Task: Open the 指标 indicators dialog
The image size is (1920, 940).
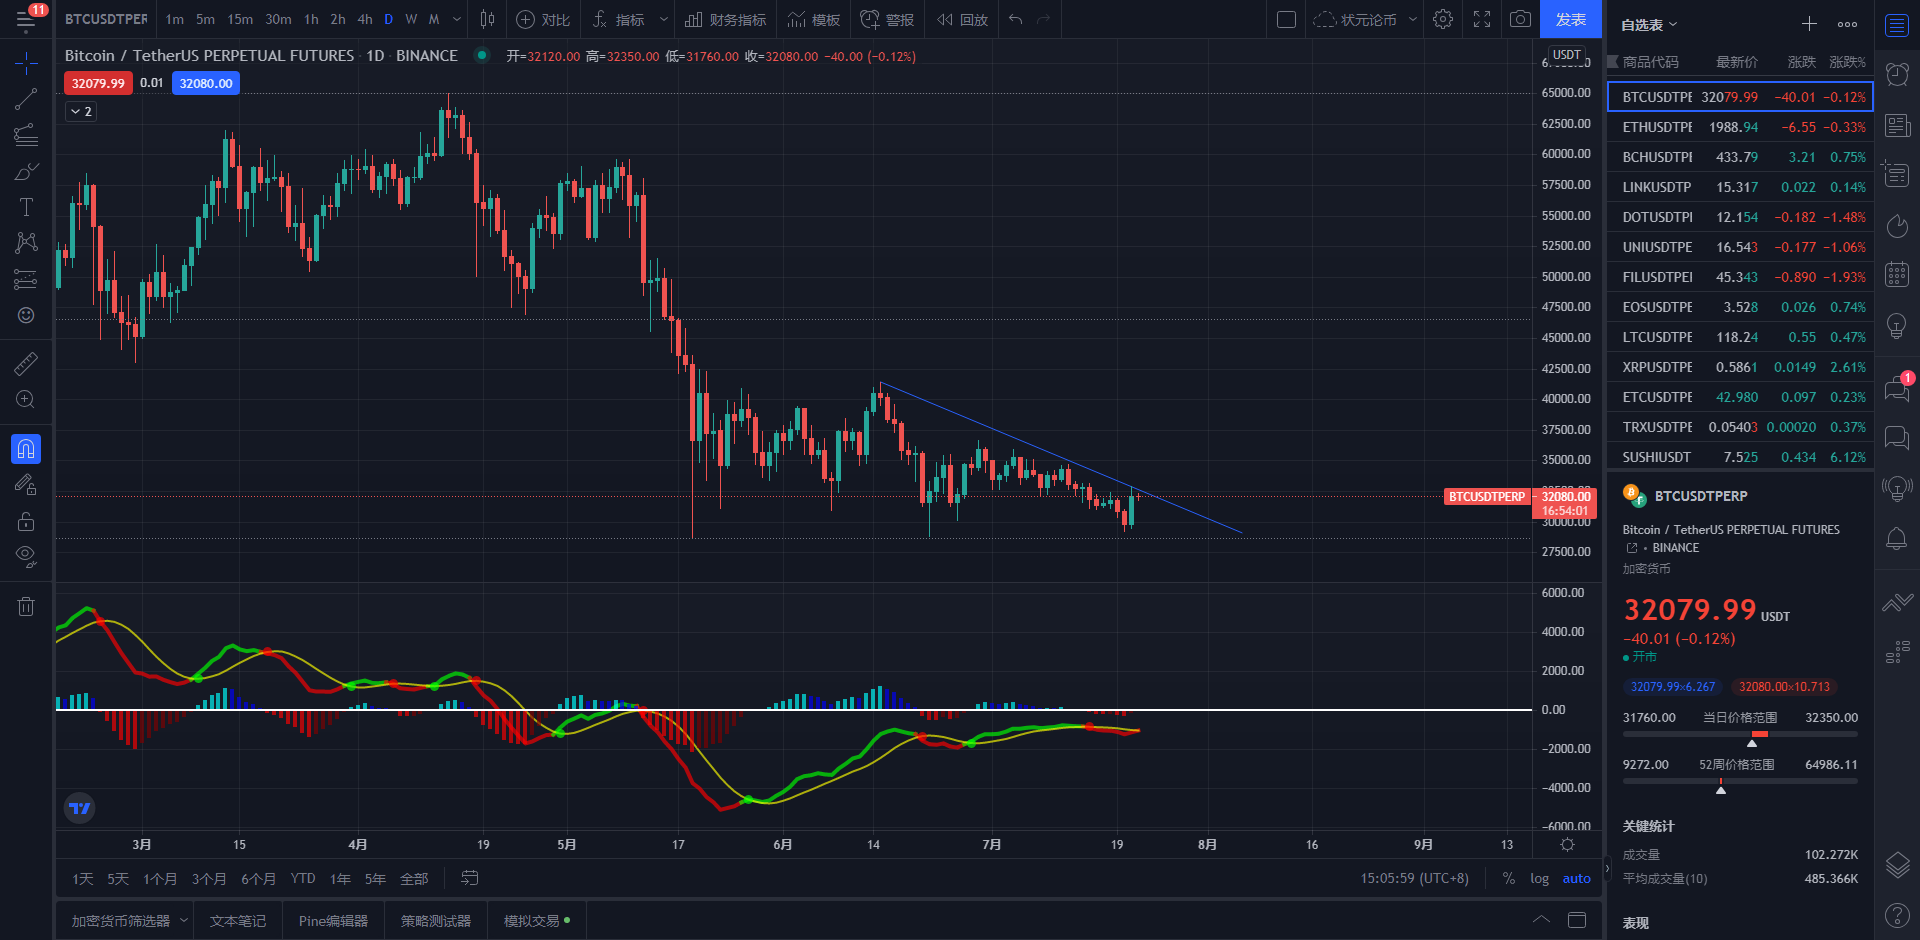Action: click(618, 19)
